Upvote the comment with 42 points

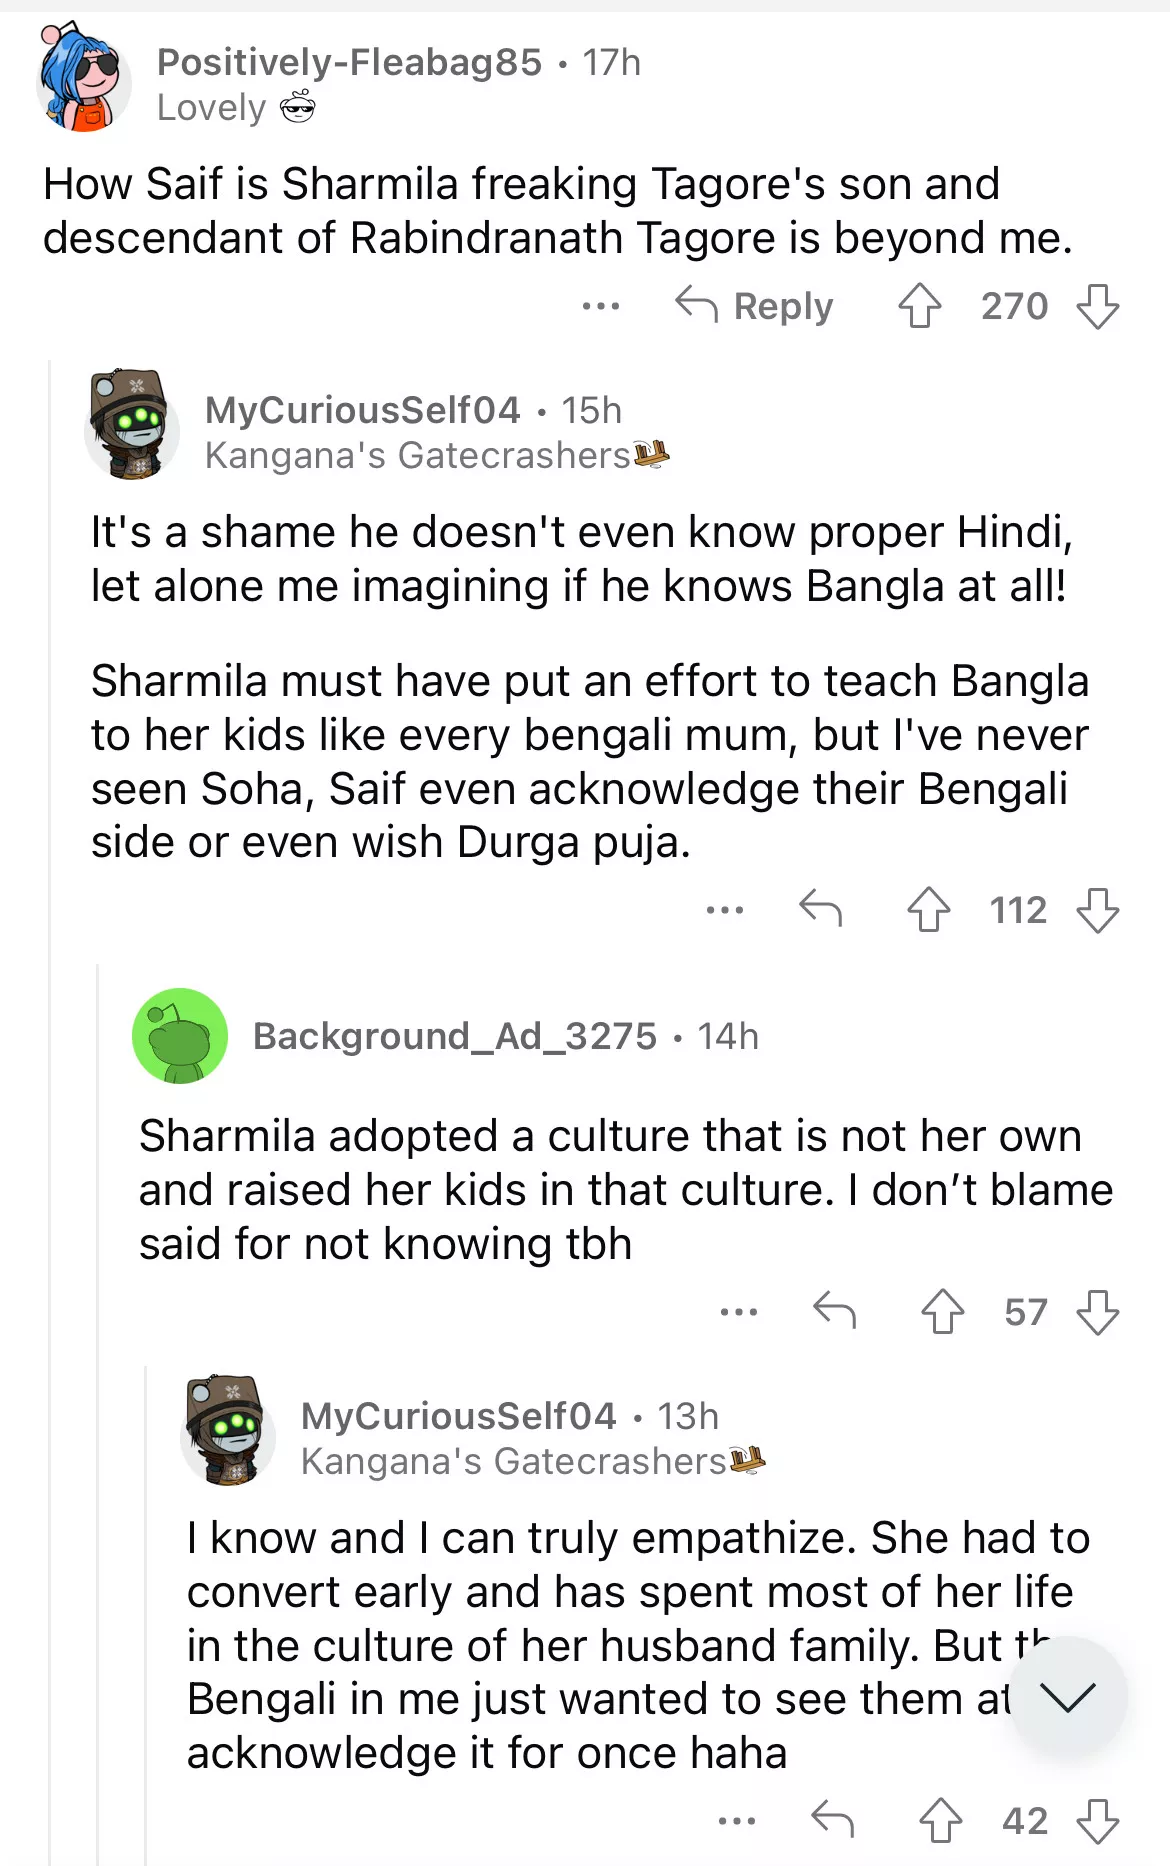point(940,1820)
